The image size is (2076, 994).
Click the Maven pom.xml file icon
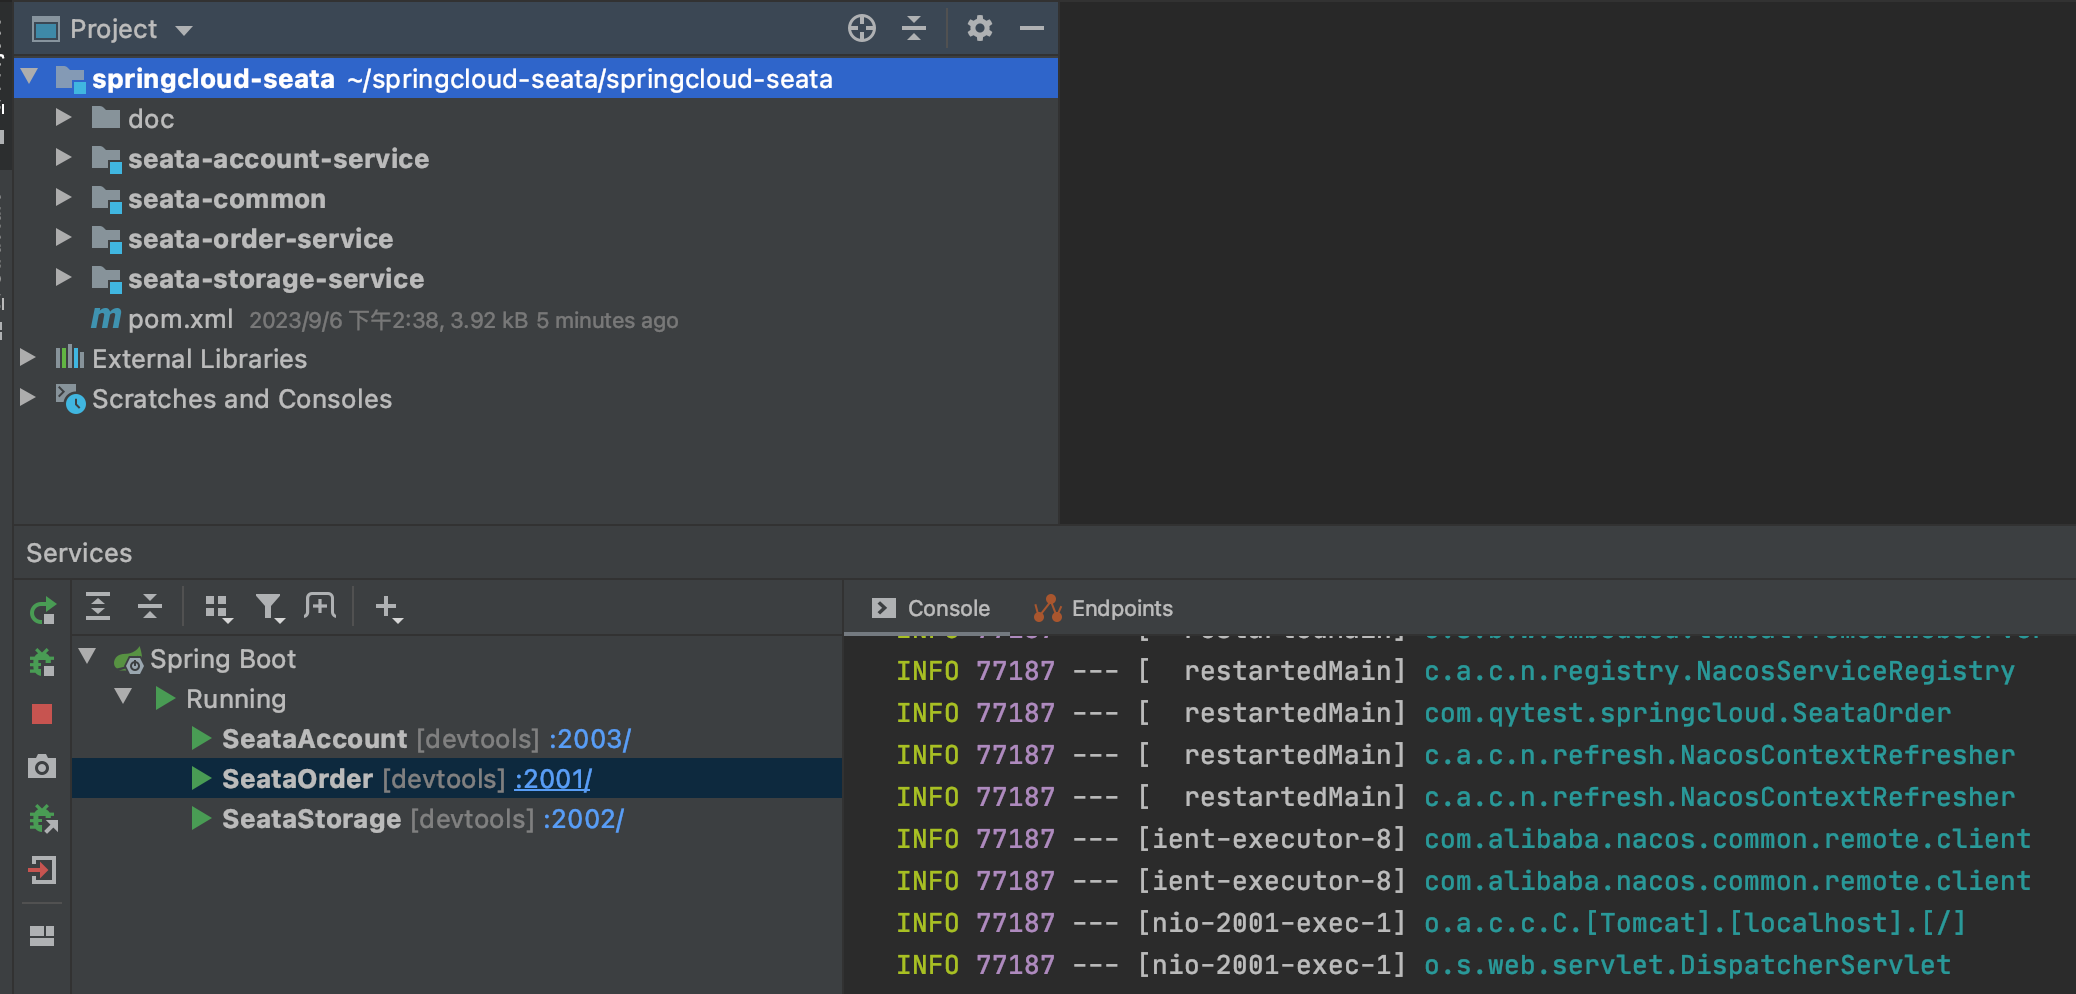coord(106,318)
